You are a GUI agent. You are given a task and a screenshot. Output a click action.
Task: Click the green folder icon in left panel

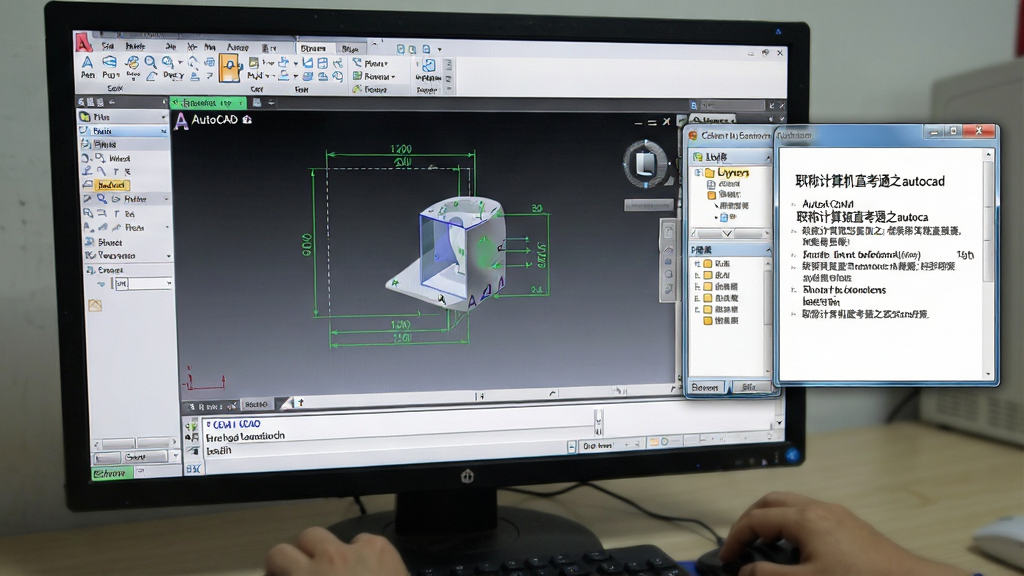click(x=85, y=117)
